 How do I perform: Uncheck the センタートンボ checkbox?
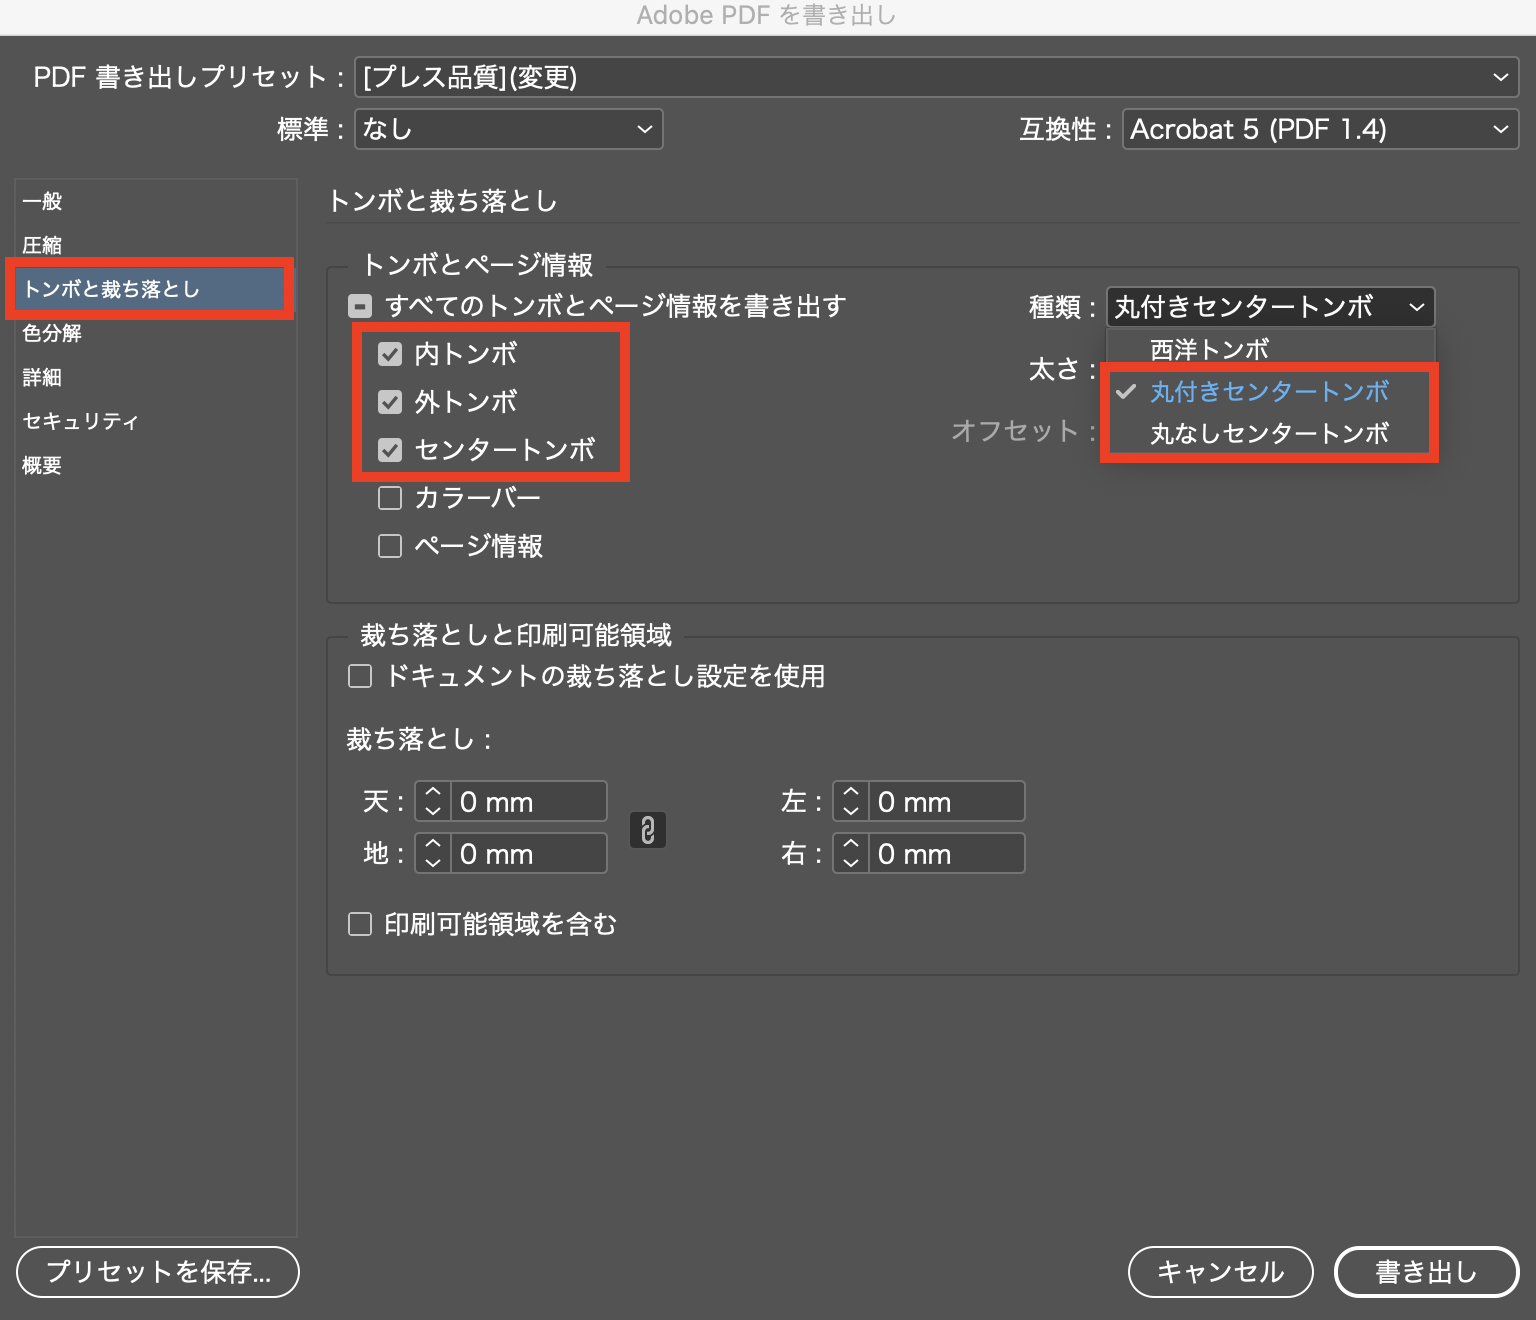(x=390, y=450)
